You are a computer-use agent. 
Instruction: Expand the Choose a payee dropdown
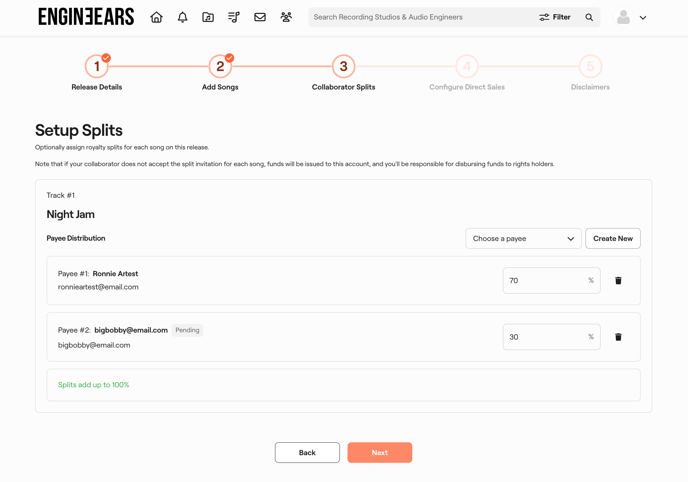point(523,239)
